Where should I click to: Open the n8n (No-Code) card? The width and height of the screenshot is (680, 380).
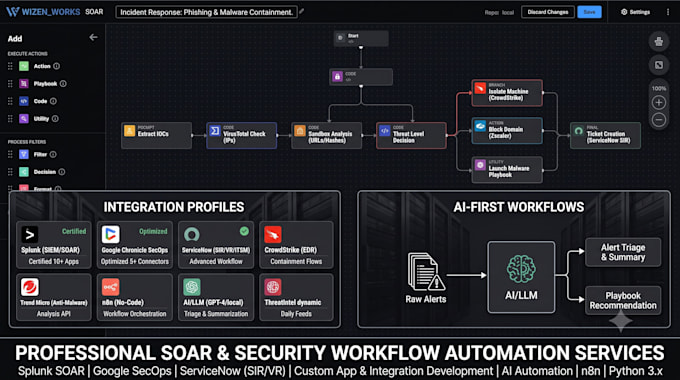[135, 297]
